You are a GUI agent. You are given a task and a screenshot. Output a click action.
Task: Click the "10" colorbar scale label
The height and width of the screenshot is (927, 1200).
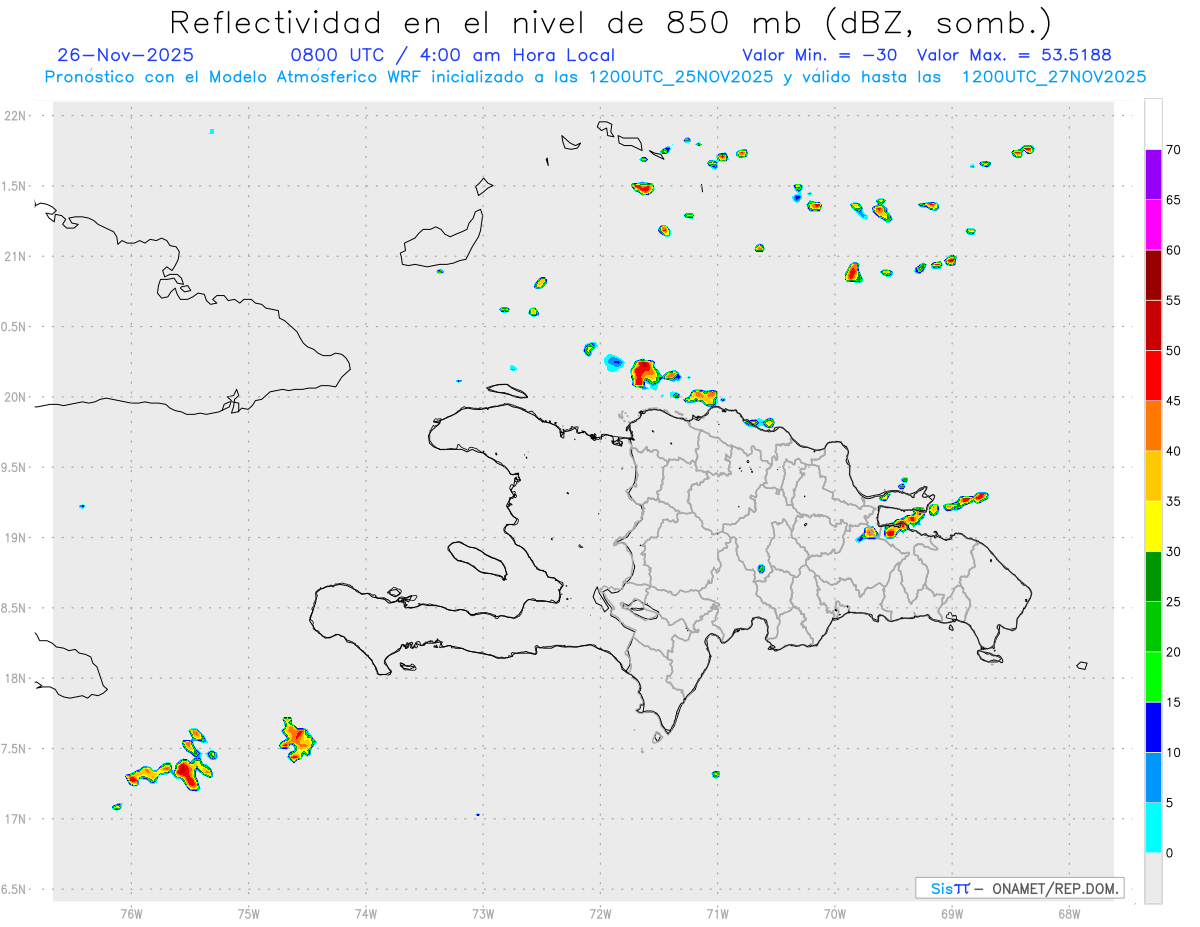[x=1174, y=752]
